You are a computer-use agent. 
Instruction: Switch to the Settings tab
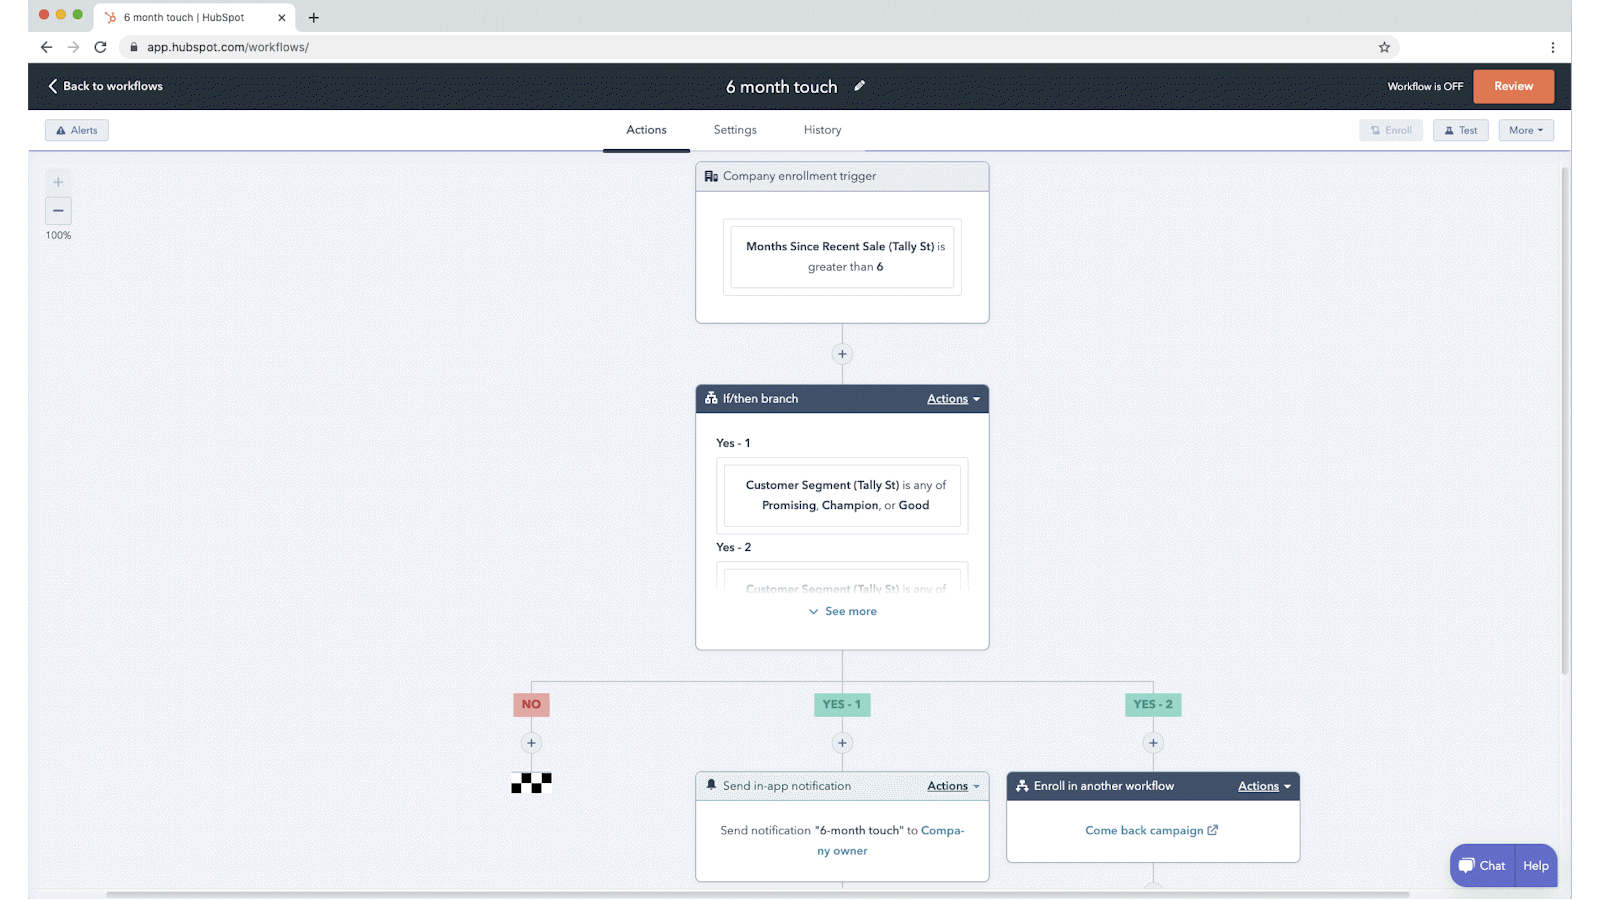coord(735,130)
